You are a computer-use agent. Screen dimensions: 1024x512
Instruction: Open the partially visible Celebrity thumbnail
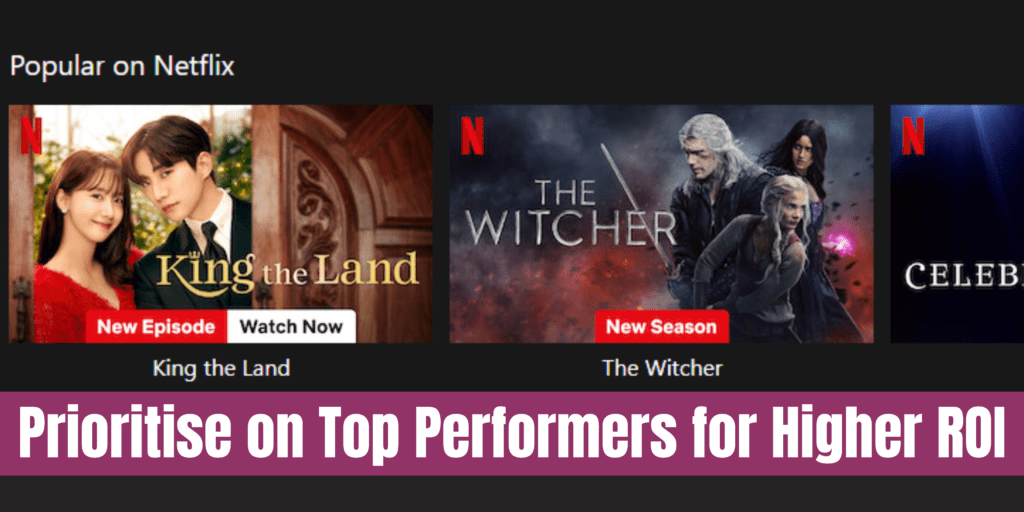(957, 224)
